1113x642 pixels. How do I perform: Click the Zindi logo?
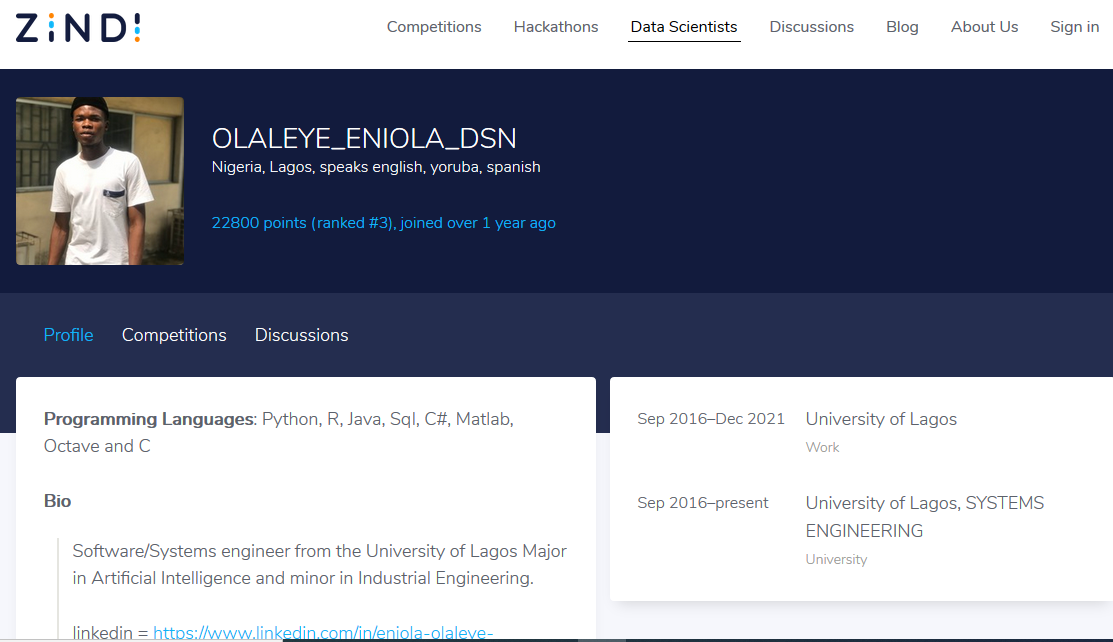tap(78, 28)
